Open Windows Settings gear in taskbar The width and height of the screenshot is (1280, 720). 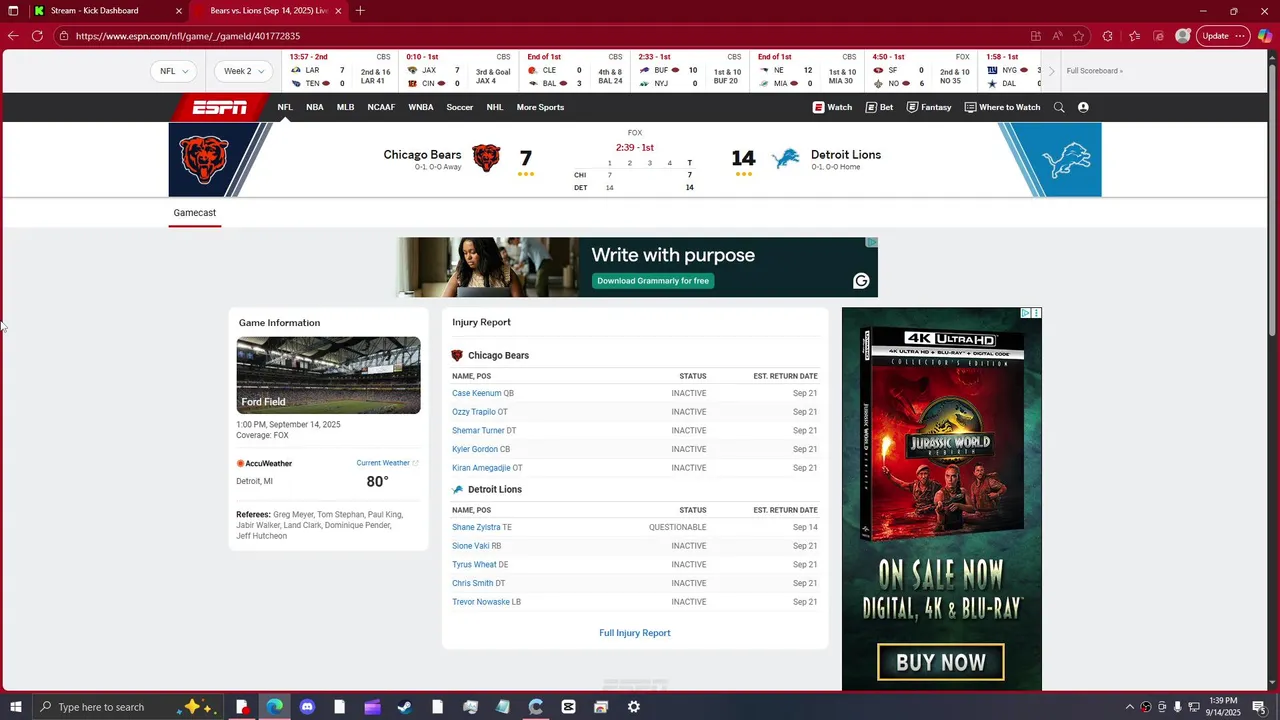point(634,707)
